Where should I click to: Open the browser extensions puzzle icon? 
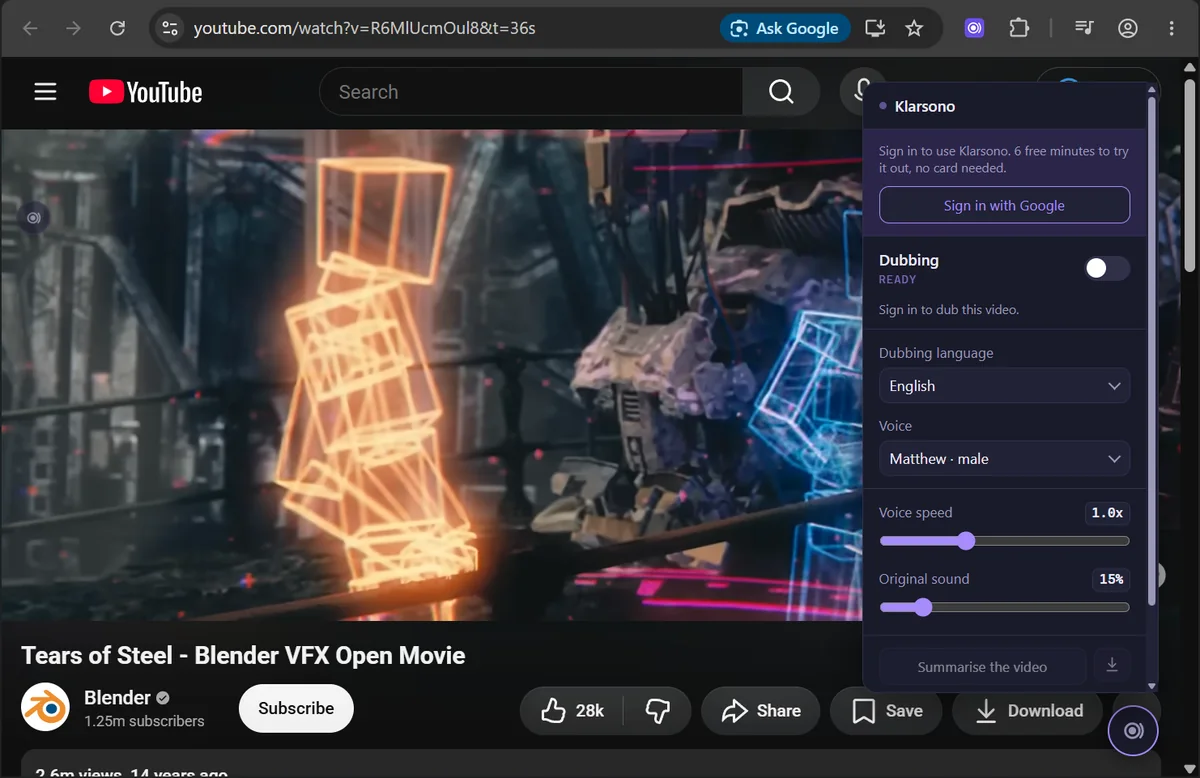pos(1019,28)
